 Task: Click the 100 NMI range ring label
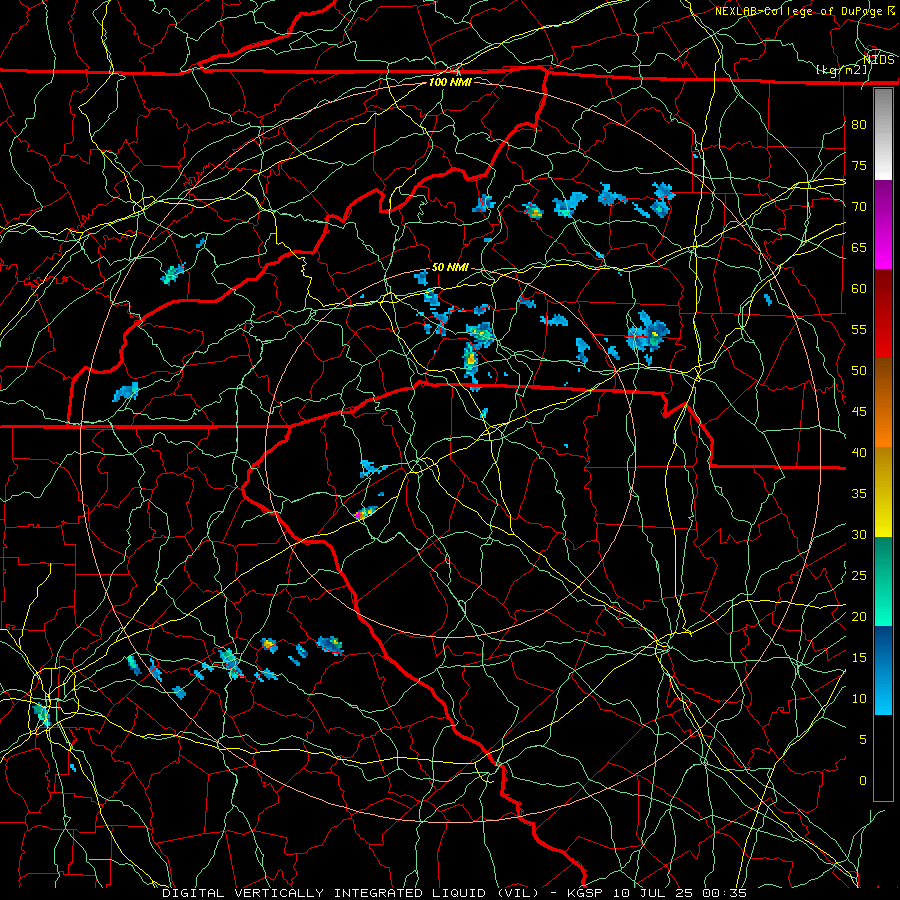[450, 82]
